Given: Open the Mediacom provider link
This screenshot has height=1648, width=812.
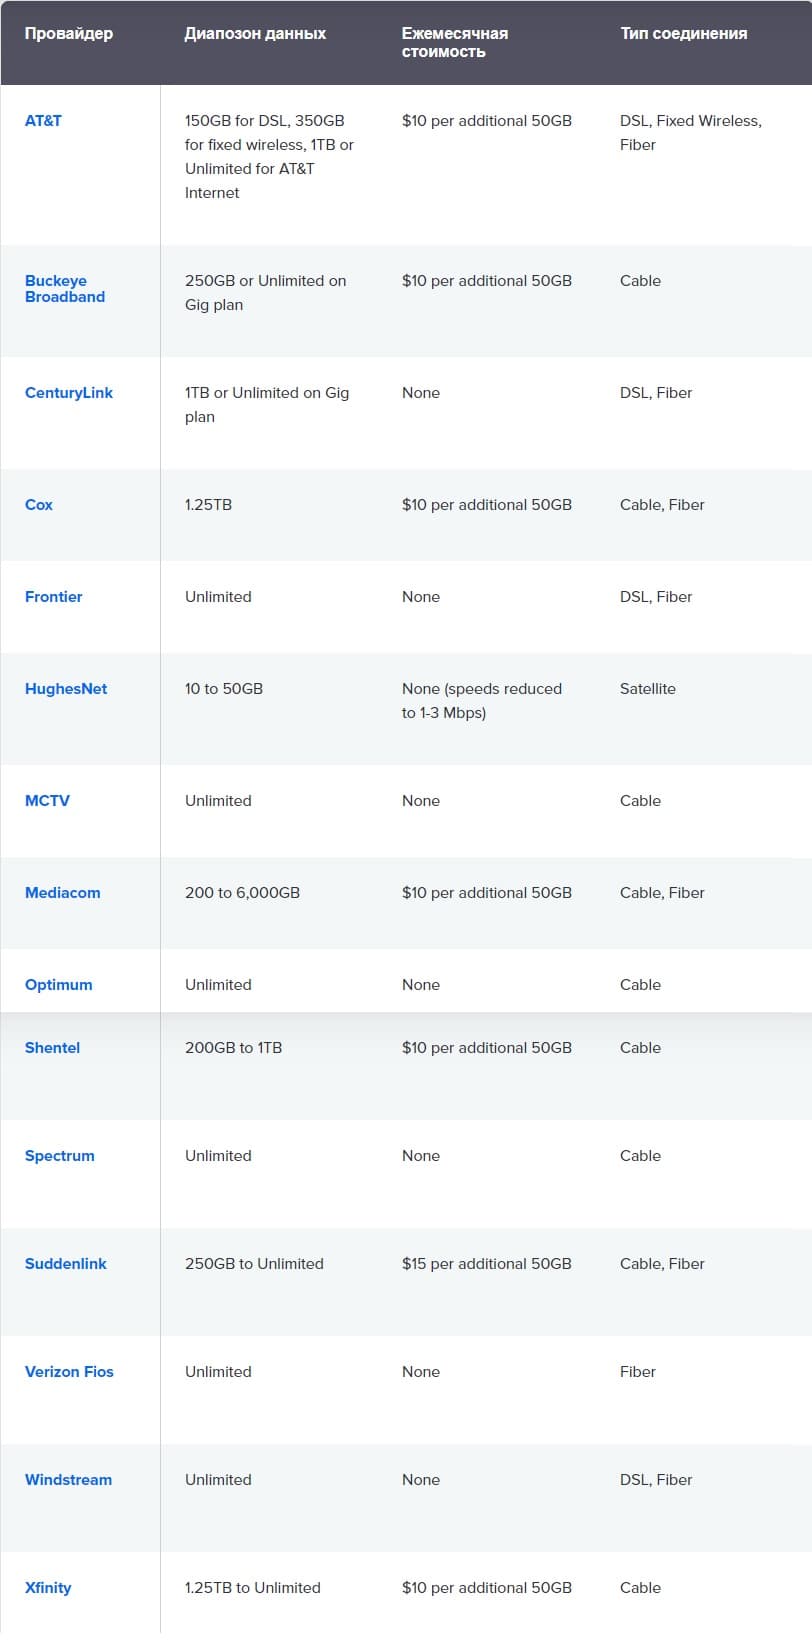Looking at the screenshot, I should point(63,892).
